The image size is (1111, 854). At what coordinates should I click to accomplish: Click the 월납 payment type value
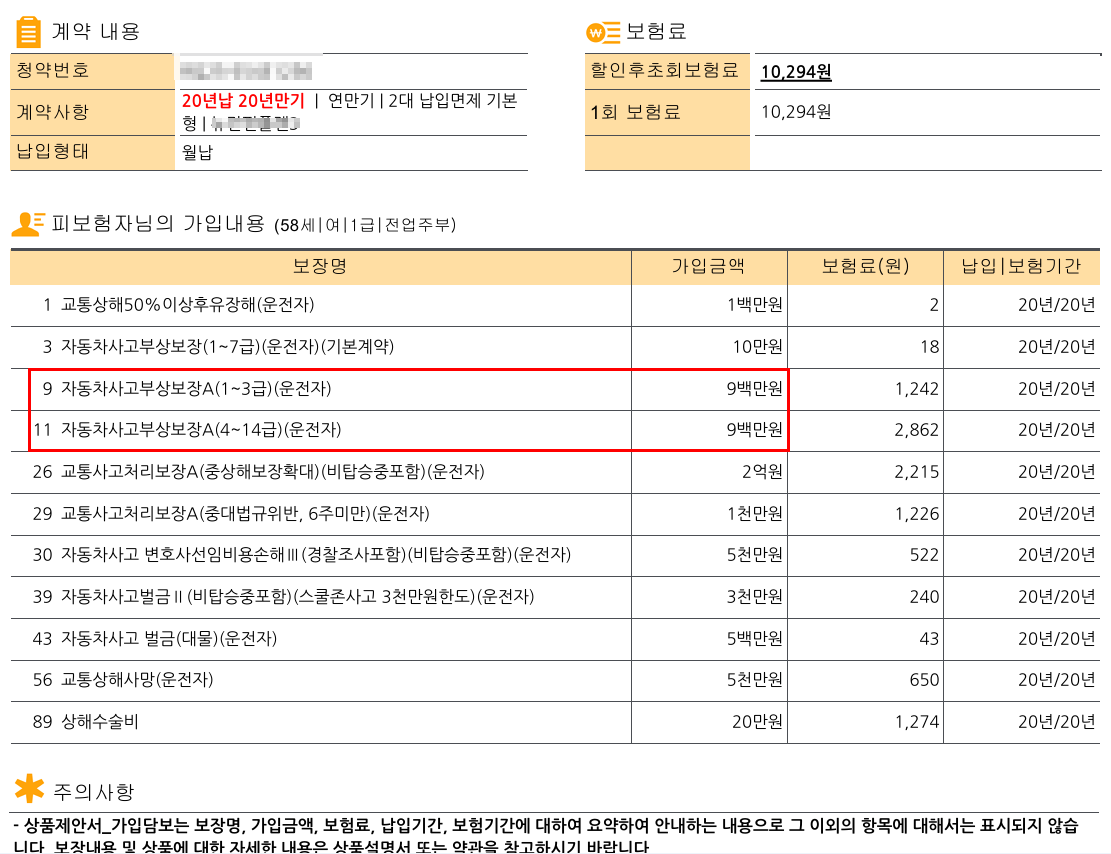(x=197, y=152)
